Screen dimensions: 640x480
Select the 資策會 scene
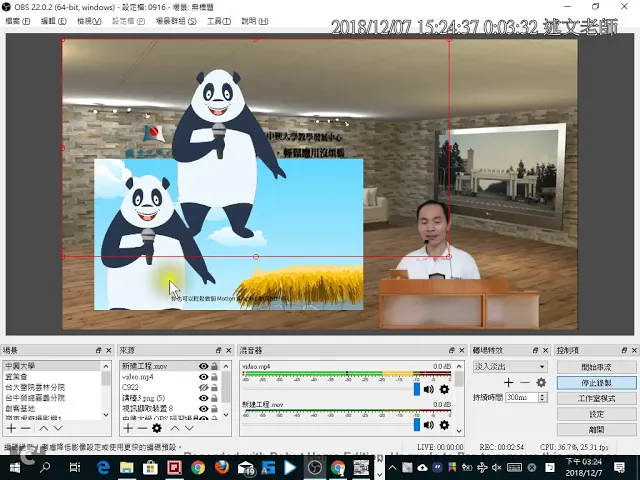pyautogui.click(x=52, y=377)
